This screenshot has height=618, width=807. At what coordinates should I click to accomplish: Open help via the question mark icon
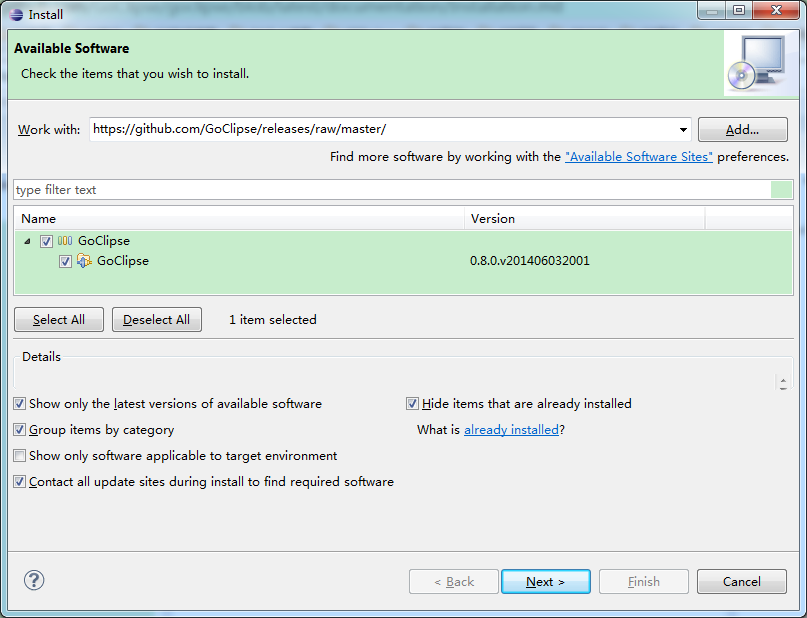(34, 580)
